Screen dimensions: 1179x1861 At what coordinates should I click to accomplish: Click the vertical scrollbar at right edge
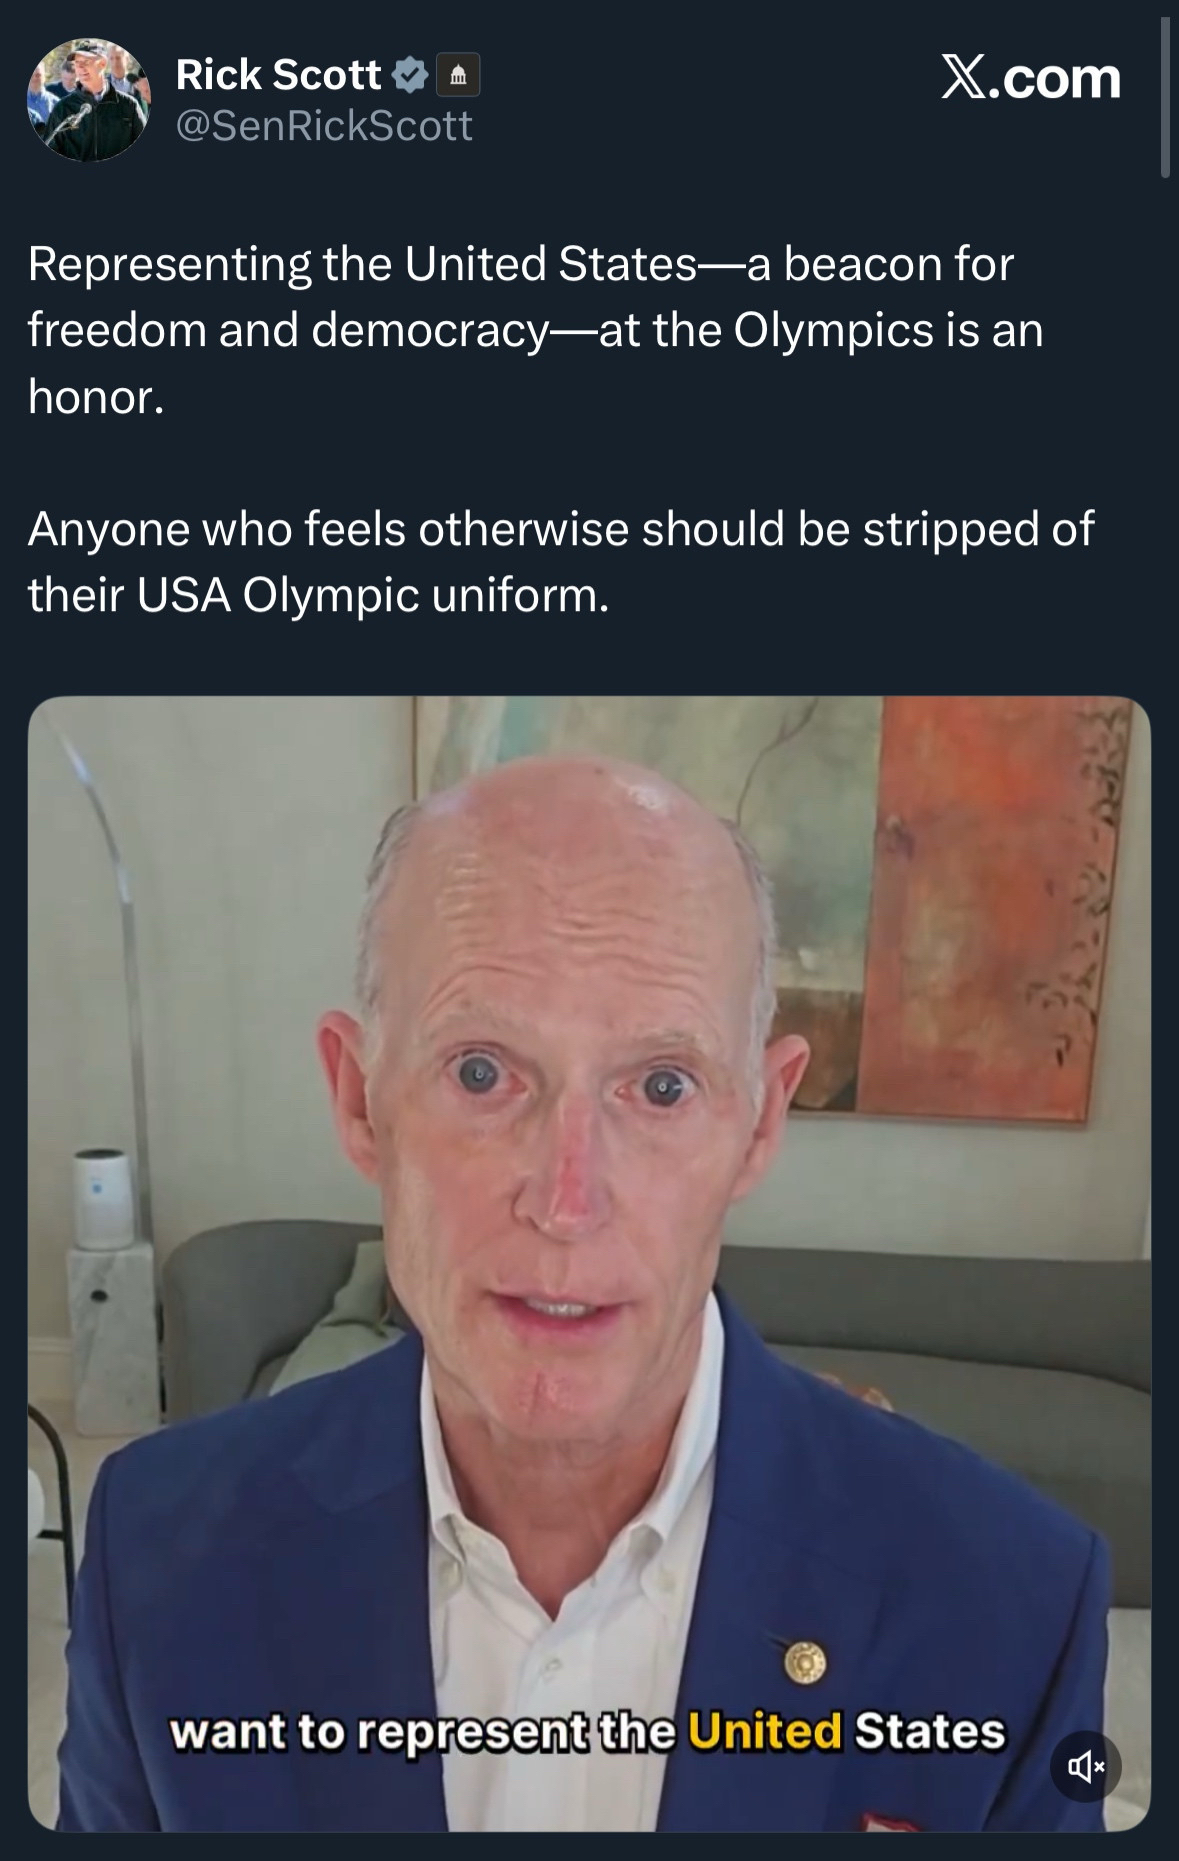(1165, 97)
